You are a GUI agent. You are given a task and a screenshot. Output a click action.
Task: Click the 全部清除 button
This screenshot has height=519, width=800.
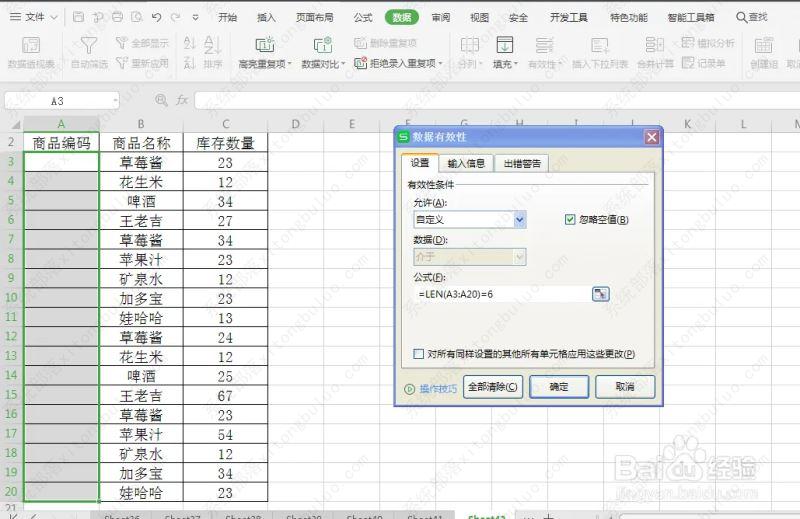tap(492, 387)
